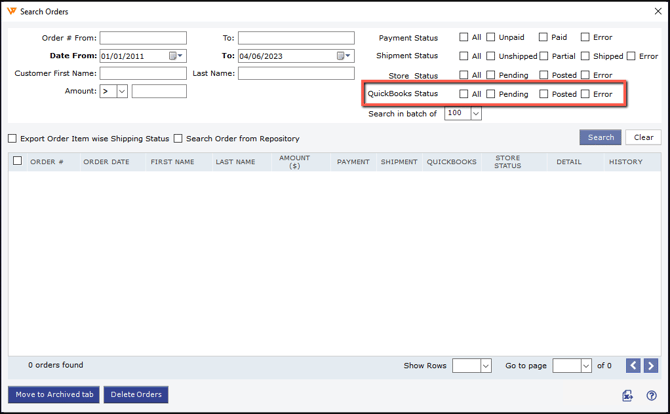Sort by the Order Date column header
670x414 pixels.
click(x=106, y=162)
